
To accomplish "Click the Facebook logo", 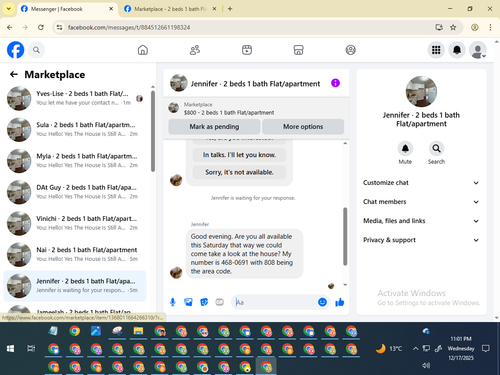I will [x=15, y=50].
